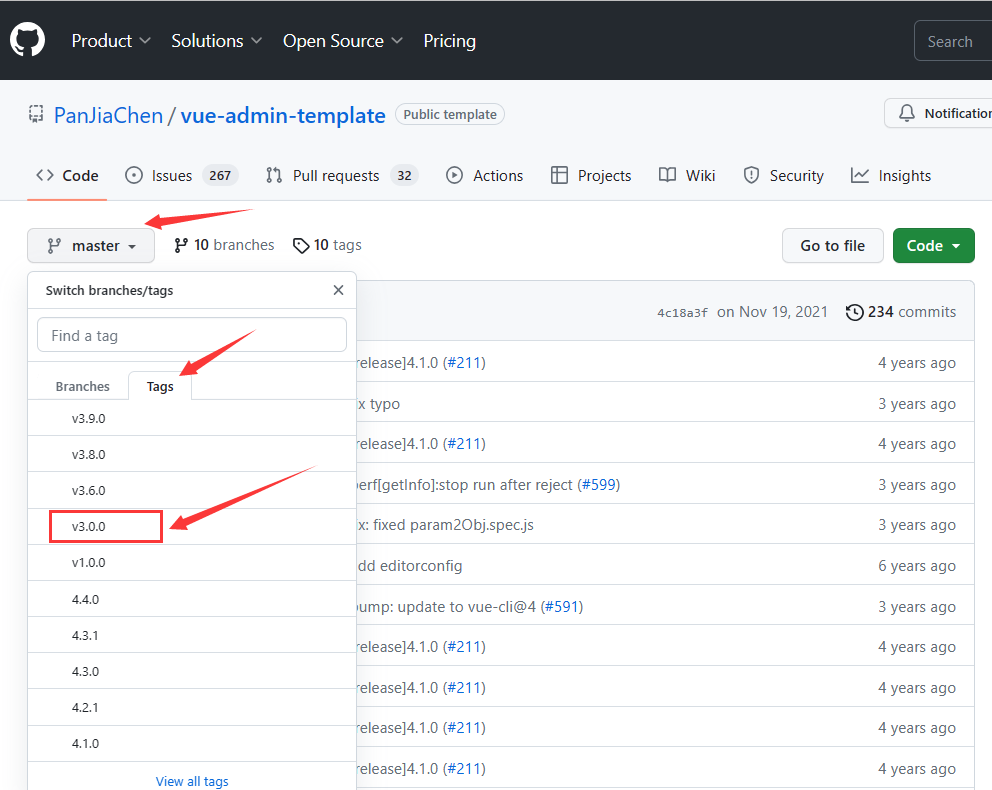This screenshot has width=992, height=790.
Task: Expand the Product menu
Action: (x=111, y=40)
